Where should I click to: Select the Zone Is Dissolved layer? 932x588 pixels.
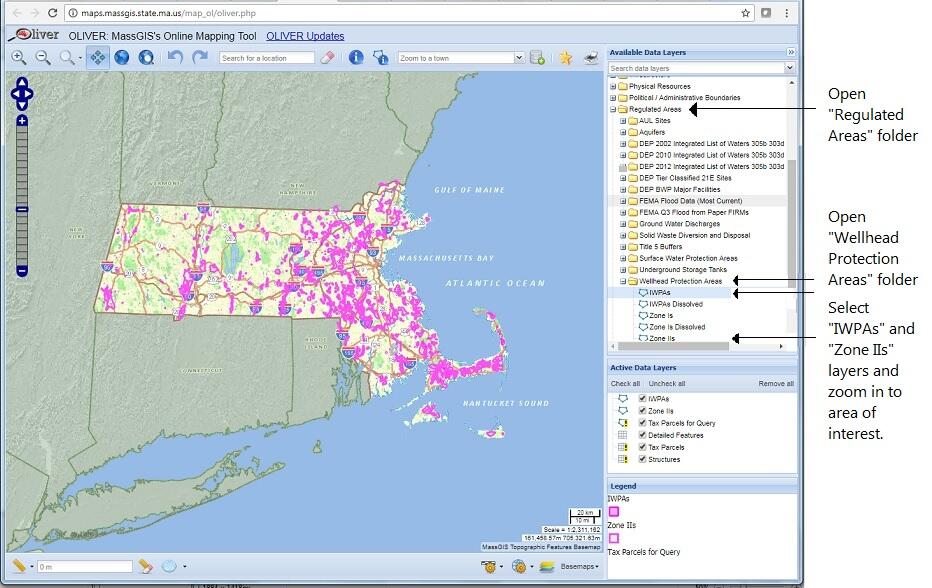[x=677, y=327]
